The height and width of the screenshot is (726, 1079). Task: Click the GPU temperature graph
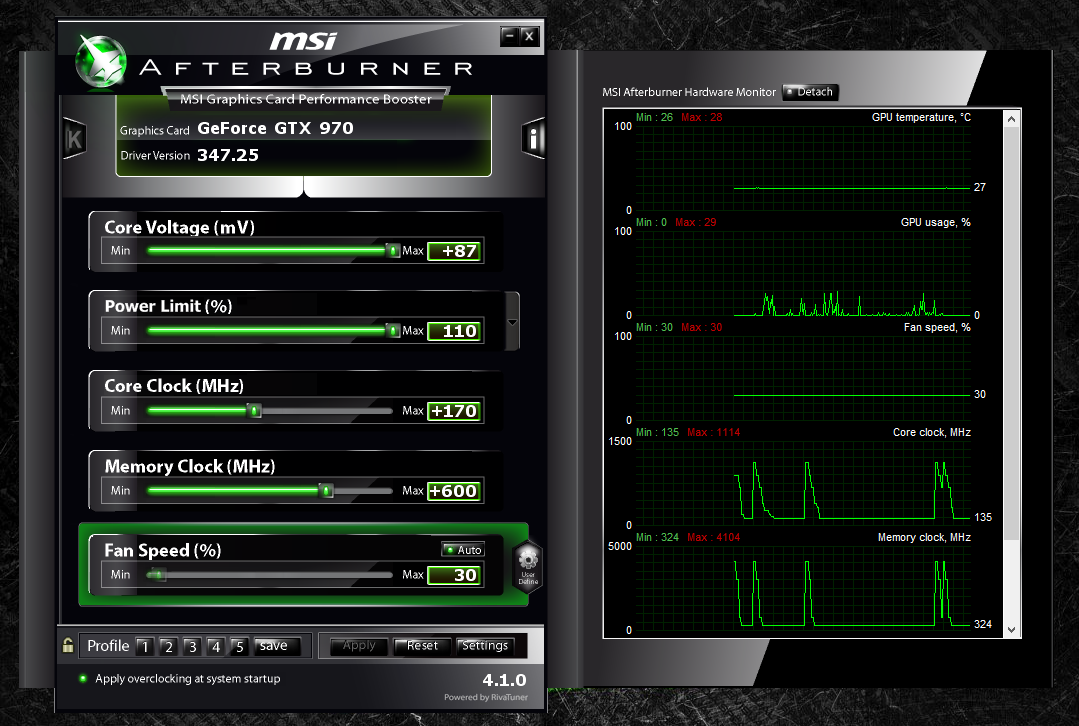pos(803,167)
